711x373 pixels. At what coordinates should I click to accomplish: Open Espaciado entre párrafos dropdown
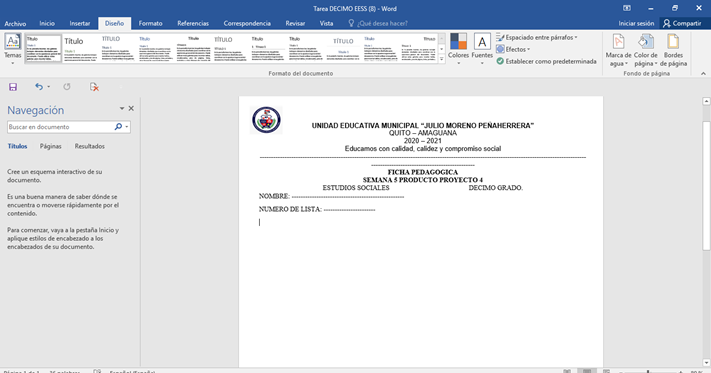(x=537, y=38)
